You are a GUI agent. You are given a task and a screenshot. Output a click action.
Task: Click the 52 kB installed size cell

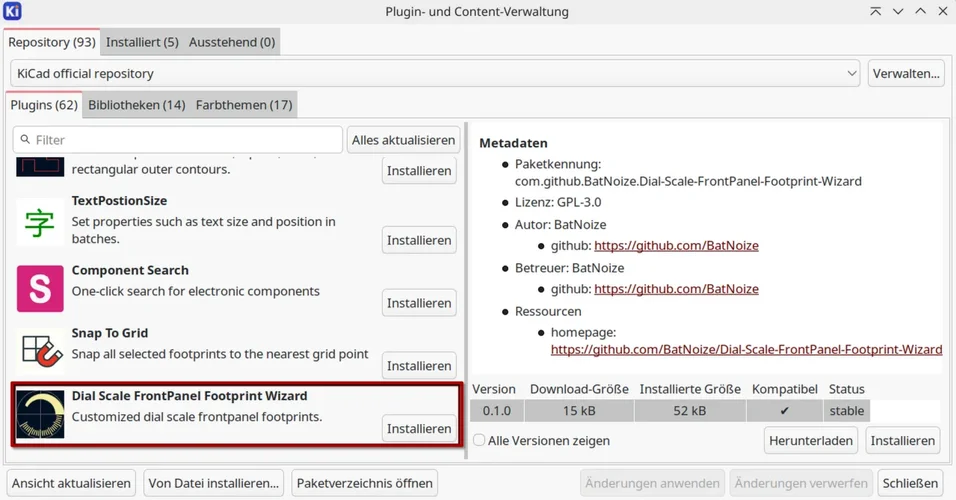click(x=690, y=410)
